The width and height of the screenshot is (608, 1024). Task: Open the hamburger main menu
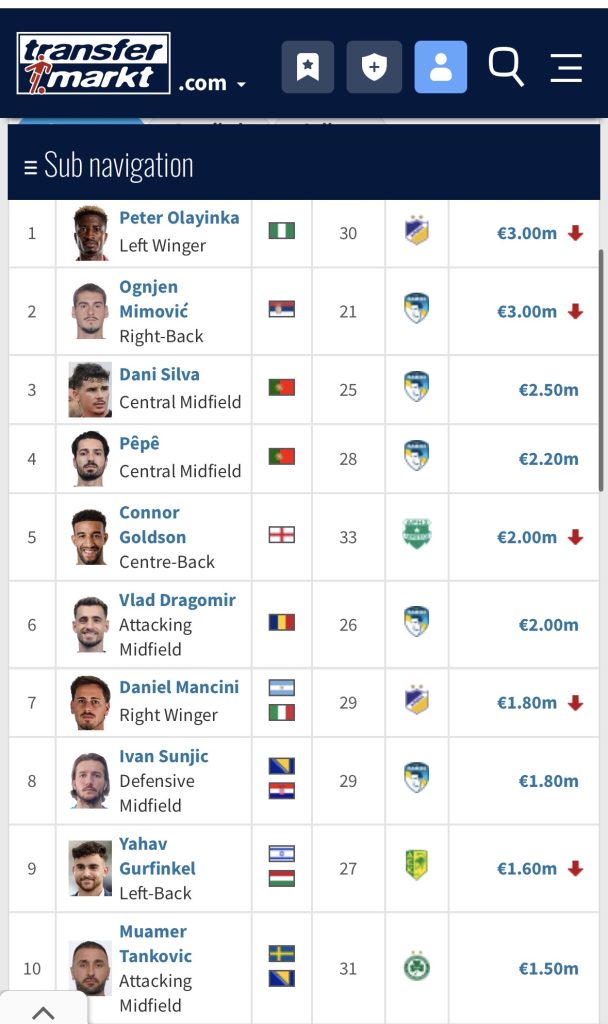click(x=566, y=67)
